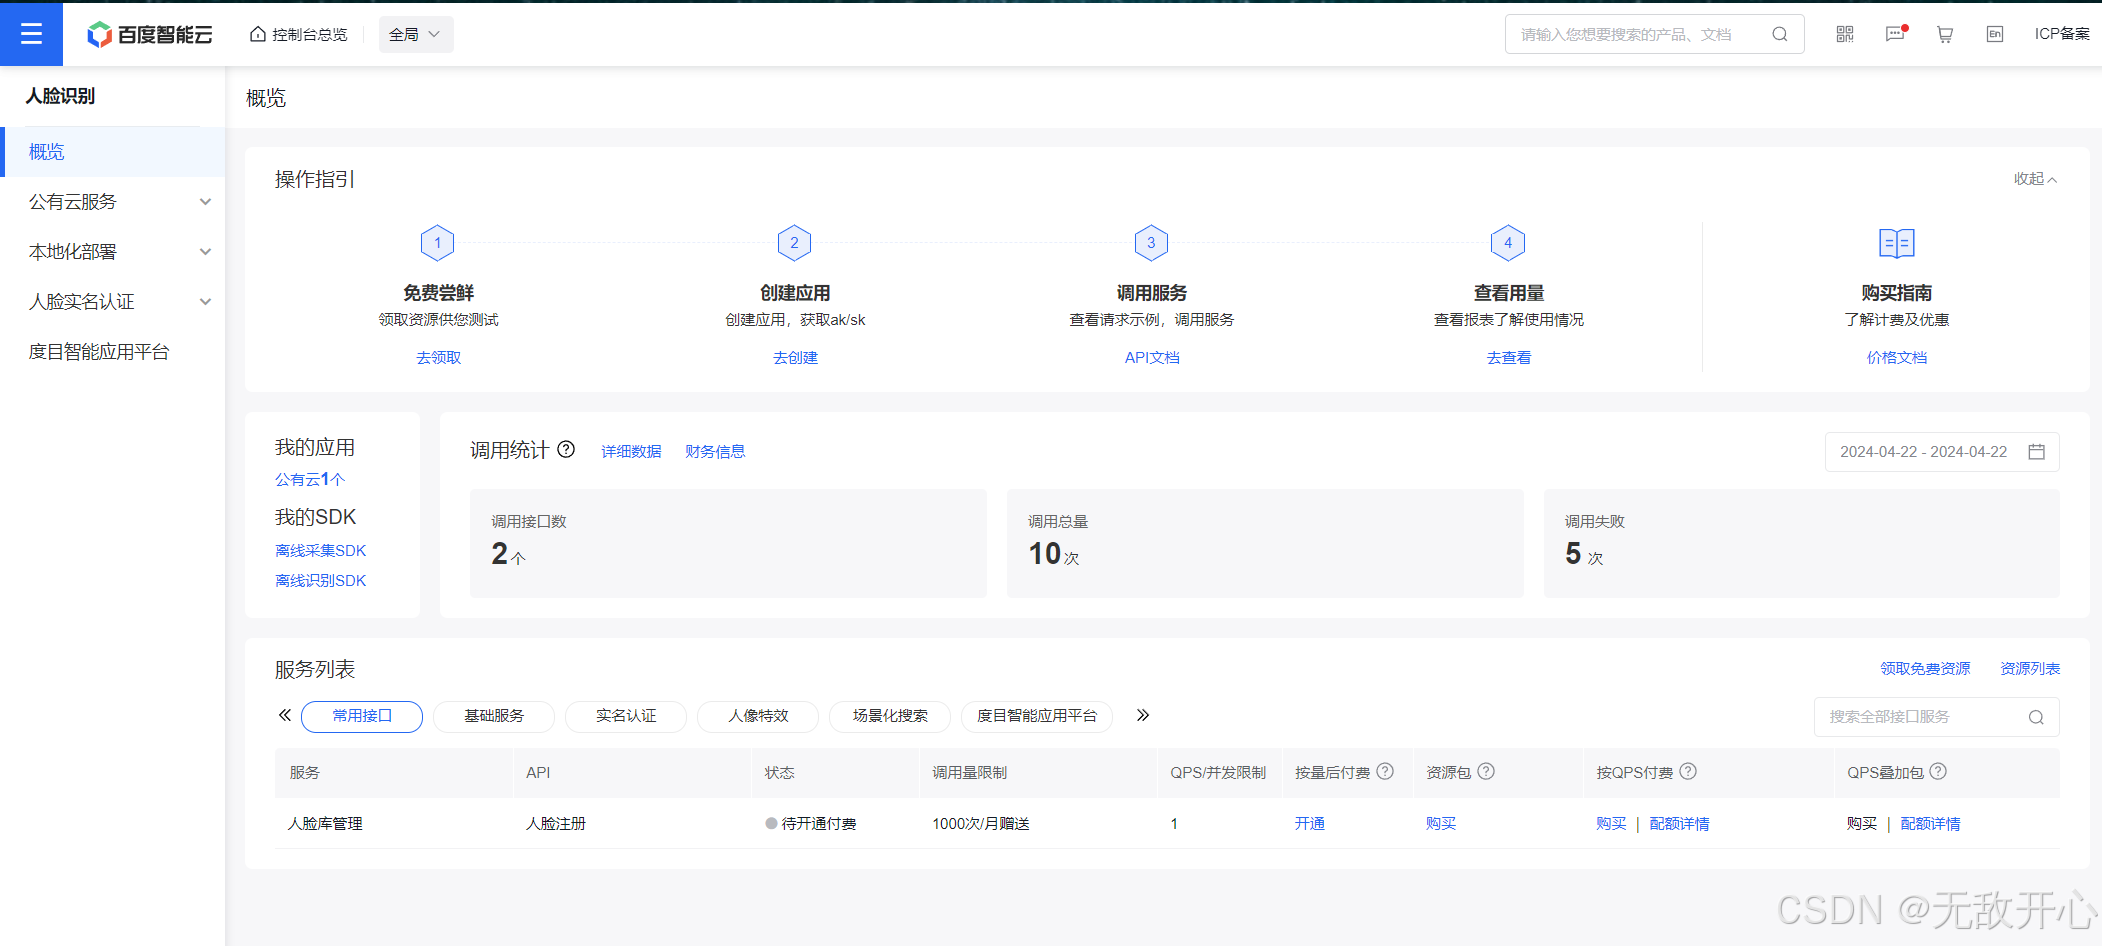Click step 4 hexagon icon
This screenshot has width=2102, height=946.
tap(1509, 243)
